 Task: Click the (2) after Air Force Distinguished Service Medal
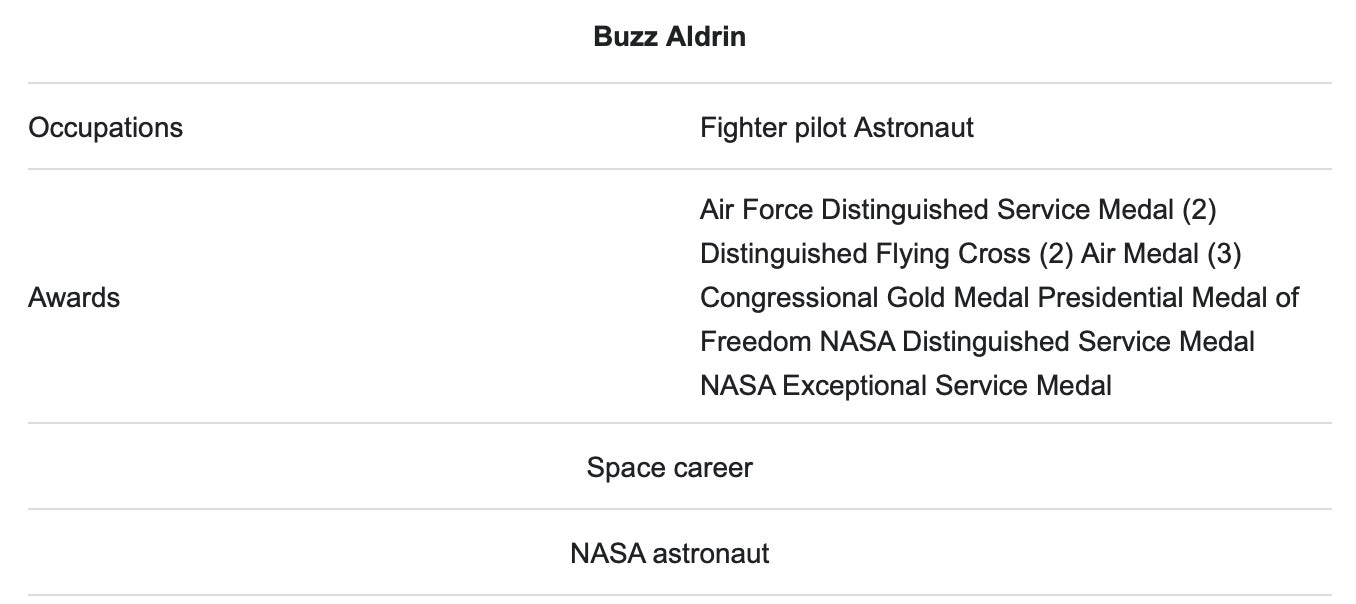1198,210
